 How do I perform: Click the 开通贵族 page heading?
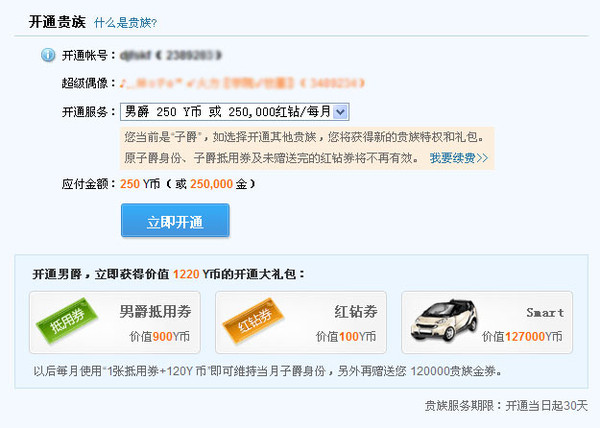pos(59,21)
